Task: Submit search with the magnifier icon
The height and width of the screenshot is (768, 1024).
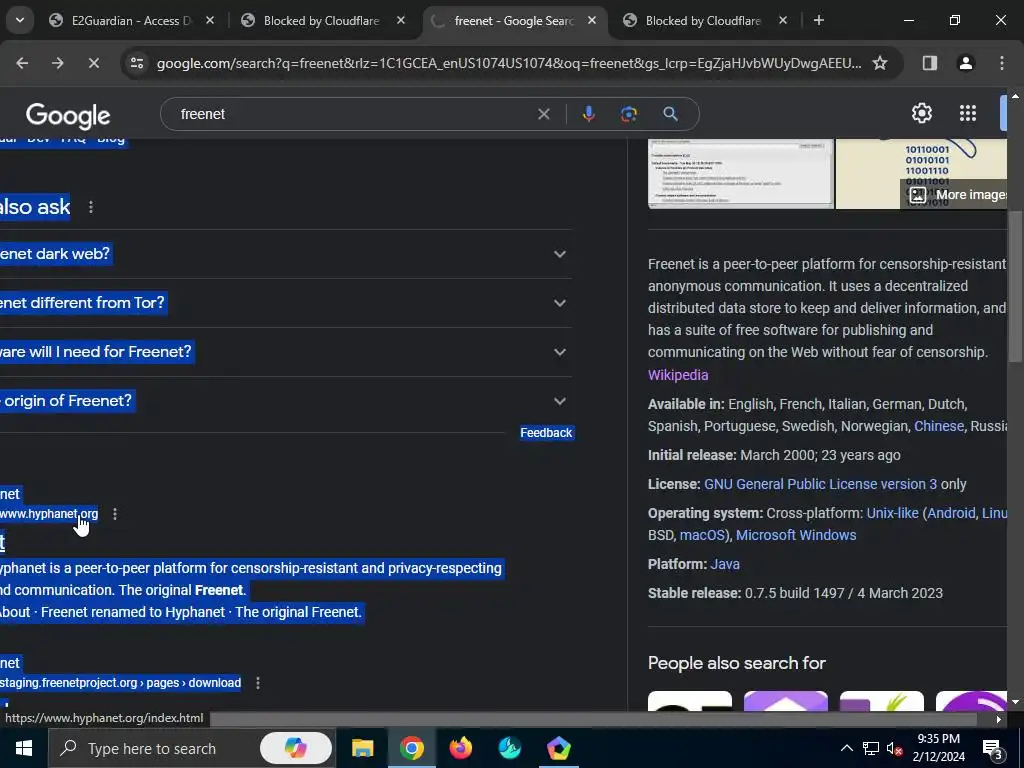Action: click(670, 114)
